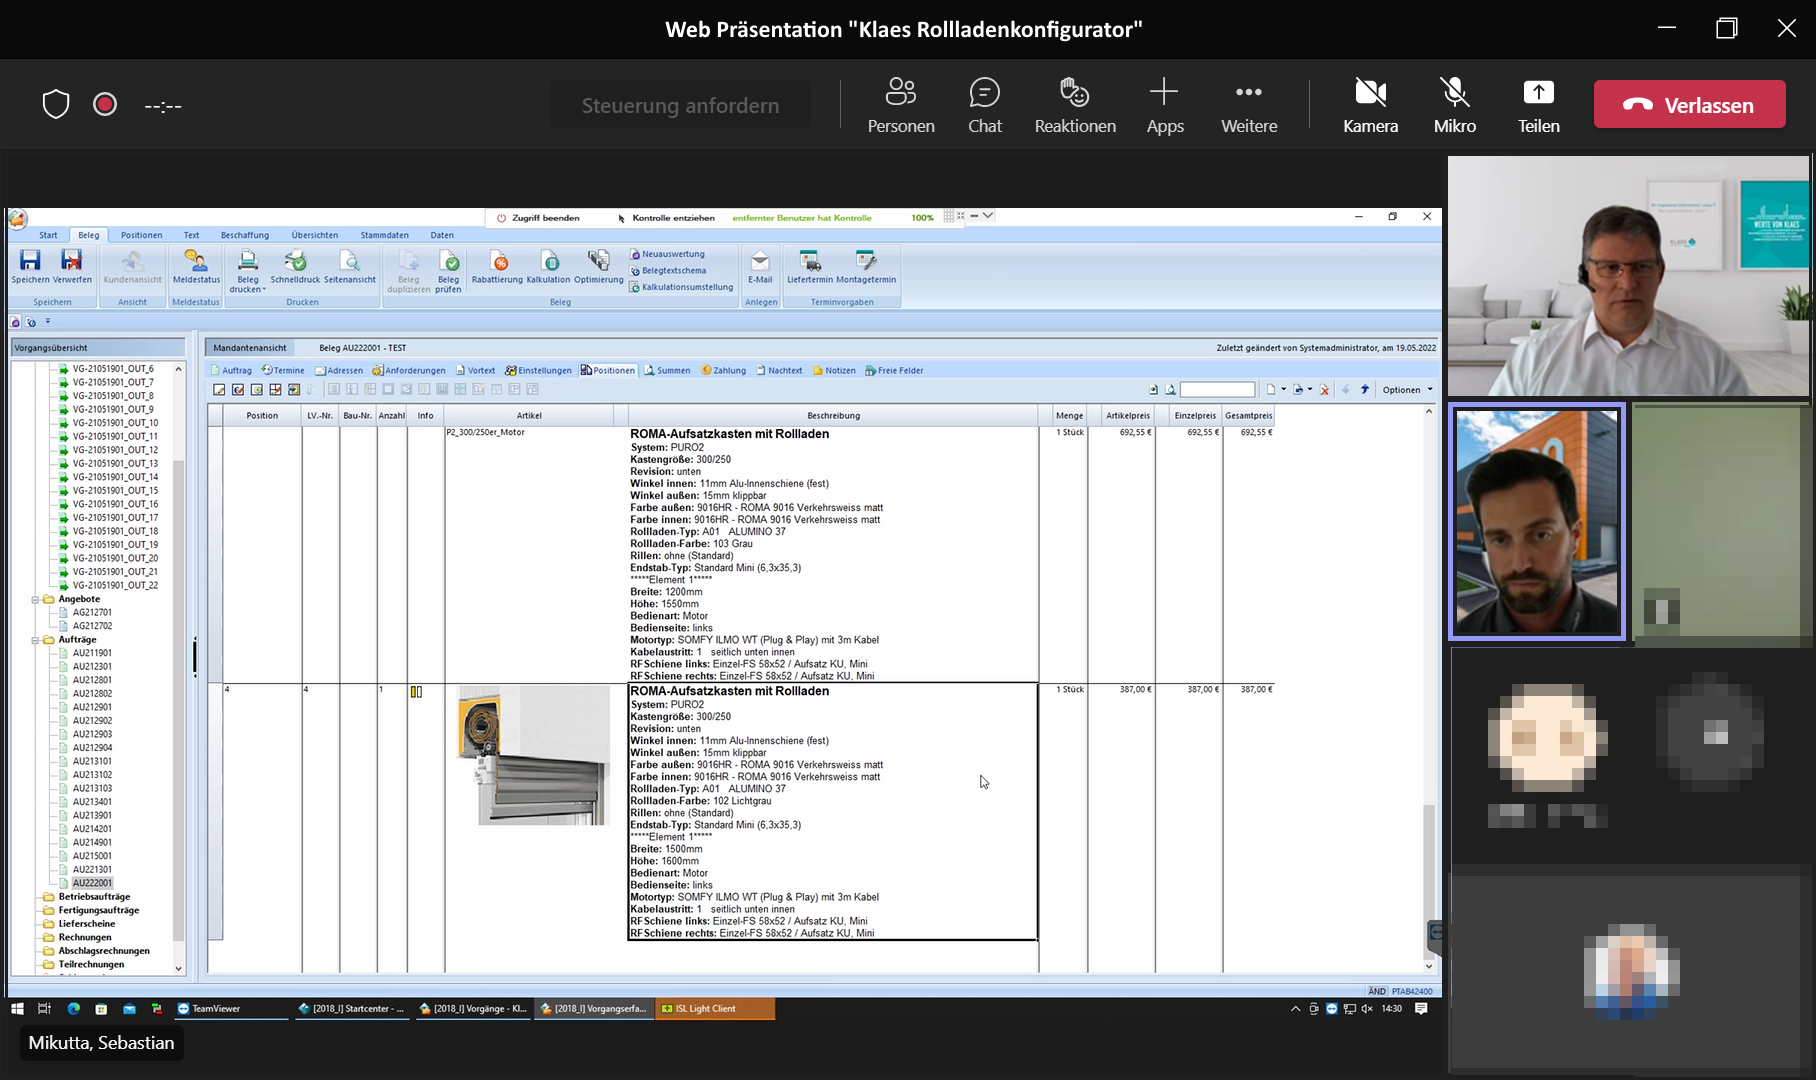The height and width of the screenshot is (1080, 1816).
Task: Click the Artikel column header
Action: [x=529, y=415]
